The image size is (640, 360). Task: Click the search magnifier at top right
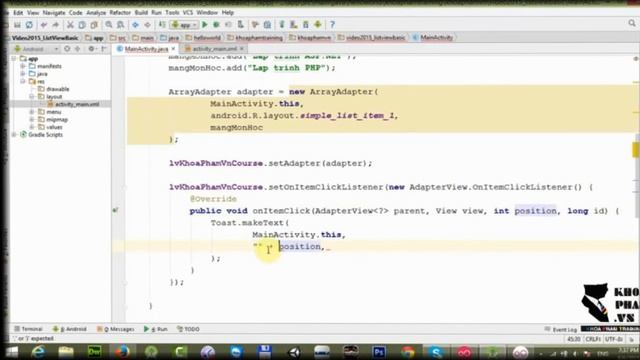[x=632, y=24]
